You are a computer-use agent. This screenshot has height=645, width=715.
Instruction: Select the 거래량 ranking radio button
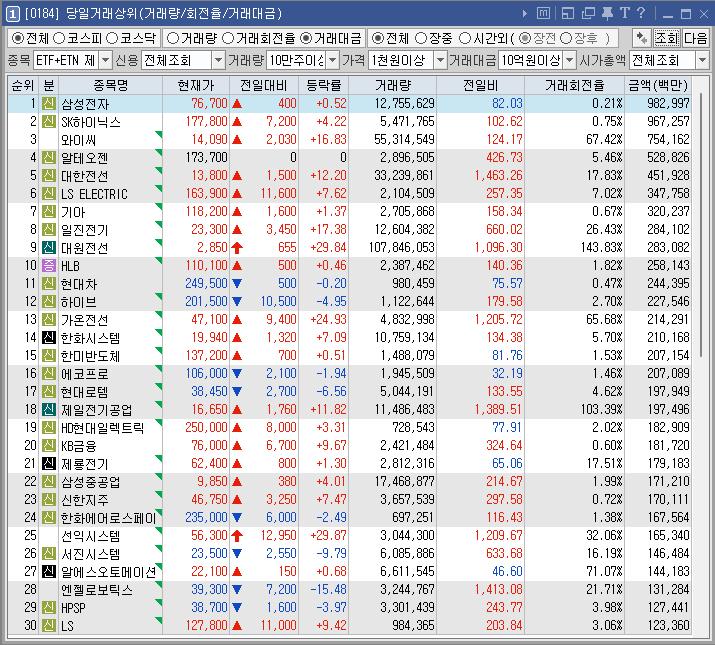click(x=172, y=38)
